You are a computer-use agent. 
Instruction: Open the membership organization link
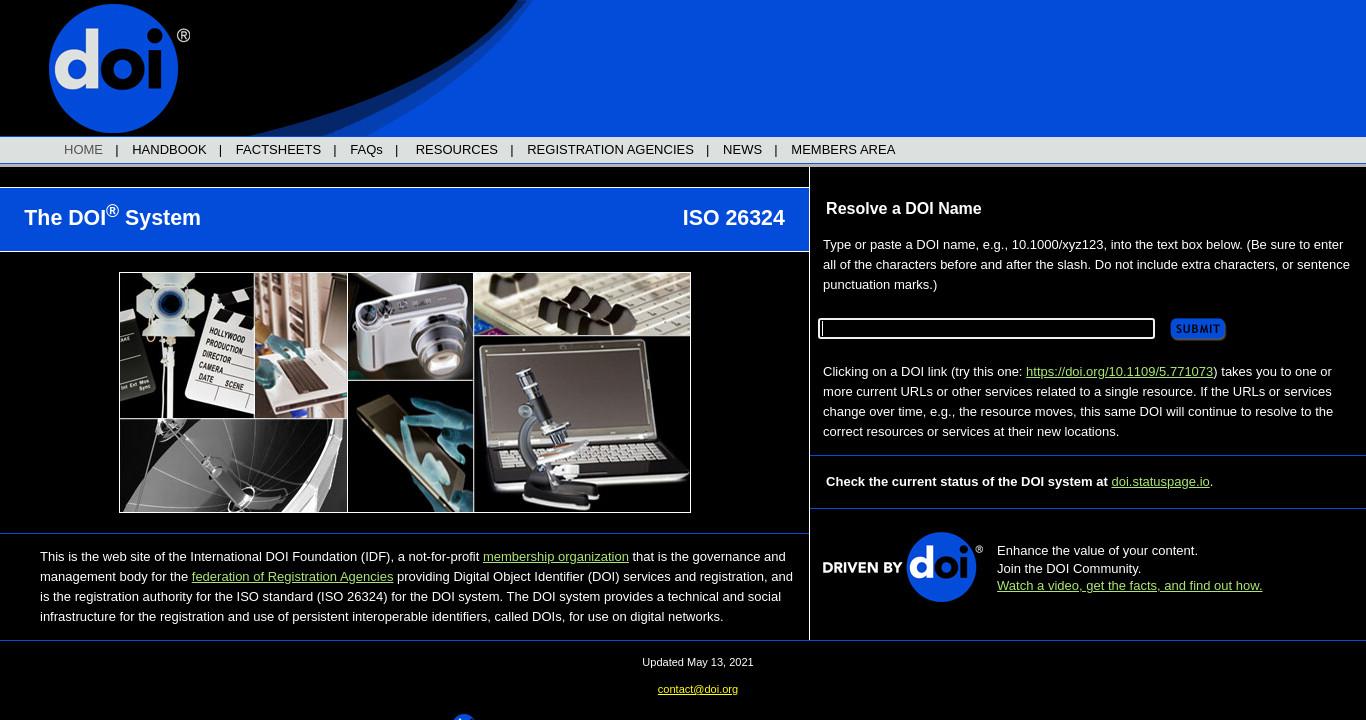[556, 557]
